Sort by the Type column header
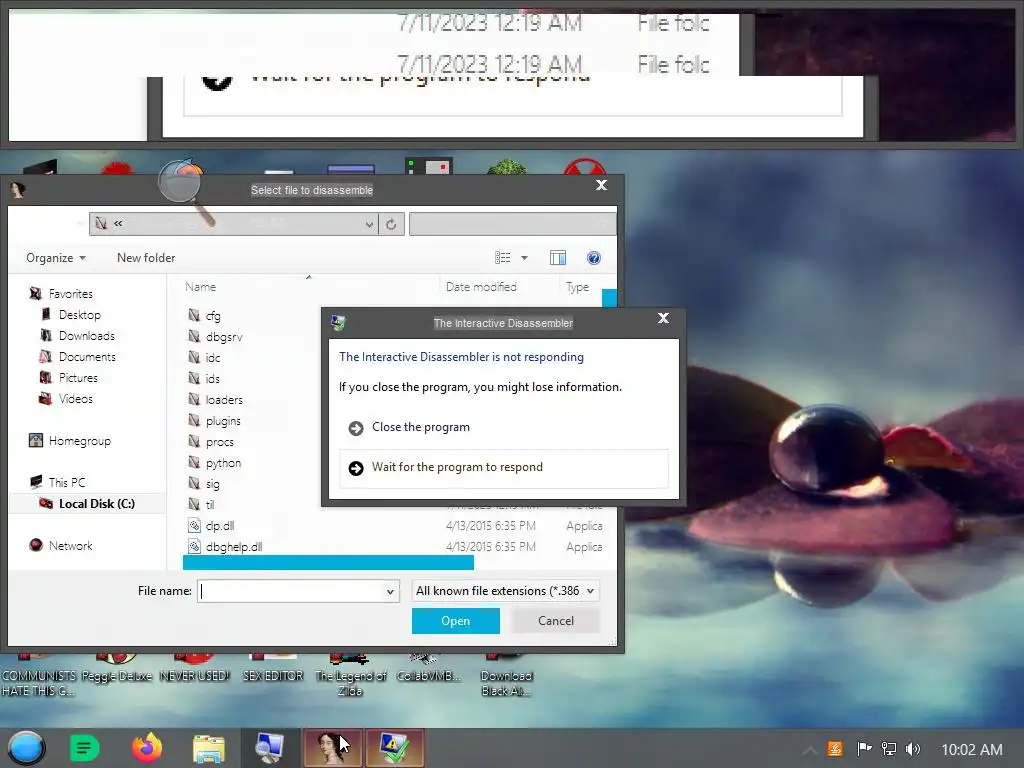 (577, 286)
